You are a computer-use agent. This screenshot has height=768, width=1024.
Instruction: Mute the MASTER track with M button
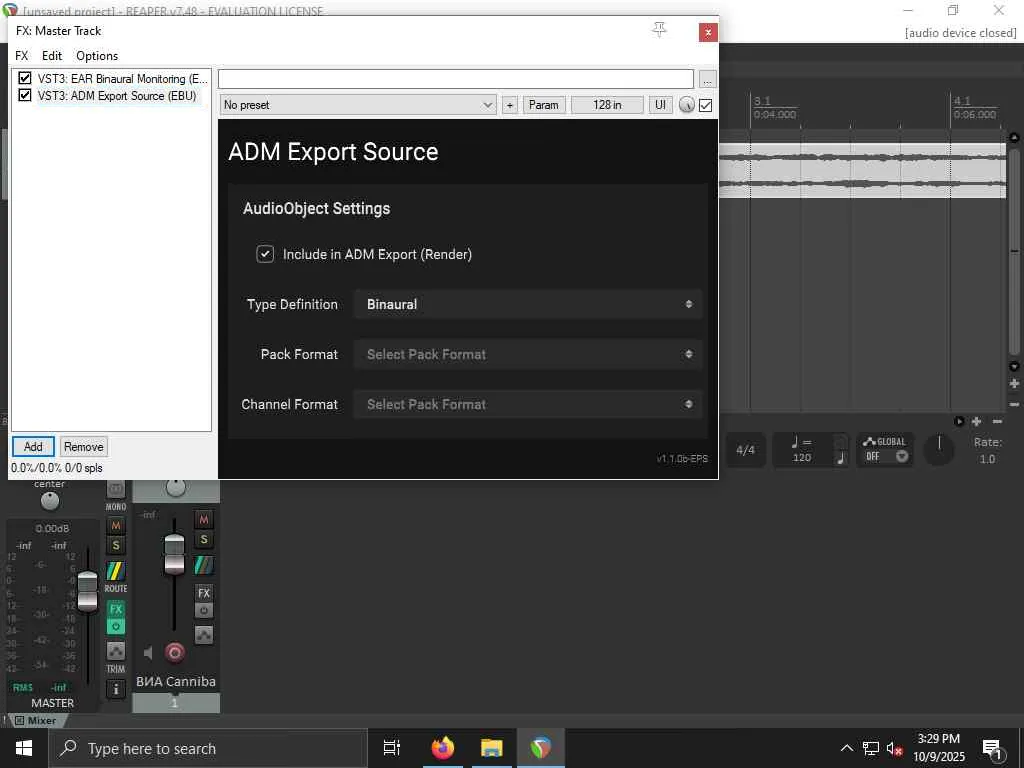click(116, 526)
